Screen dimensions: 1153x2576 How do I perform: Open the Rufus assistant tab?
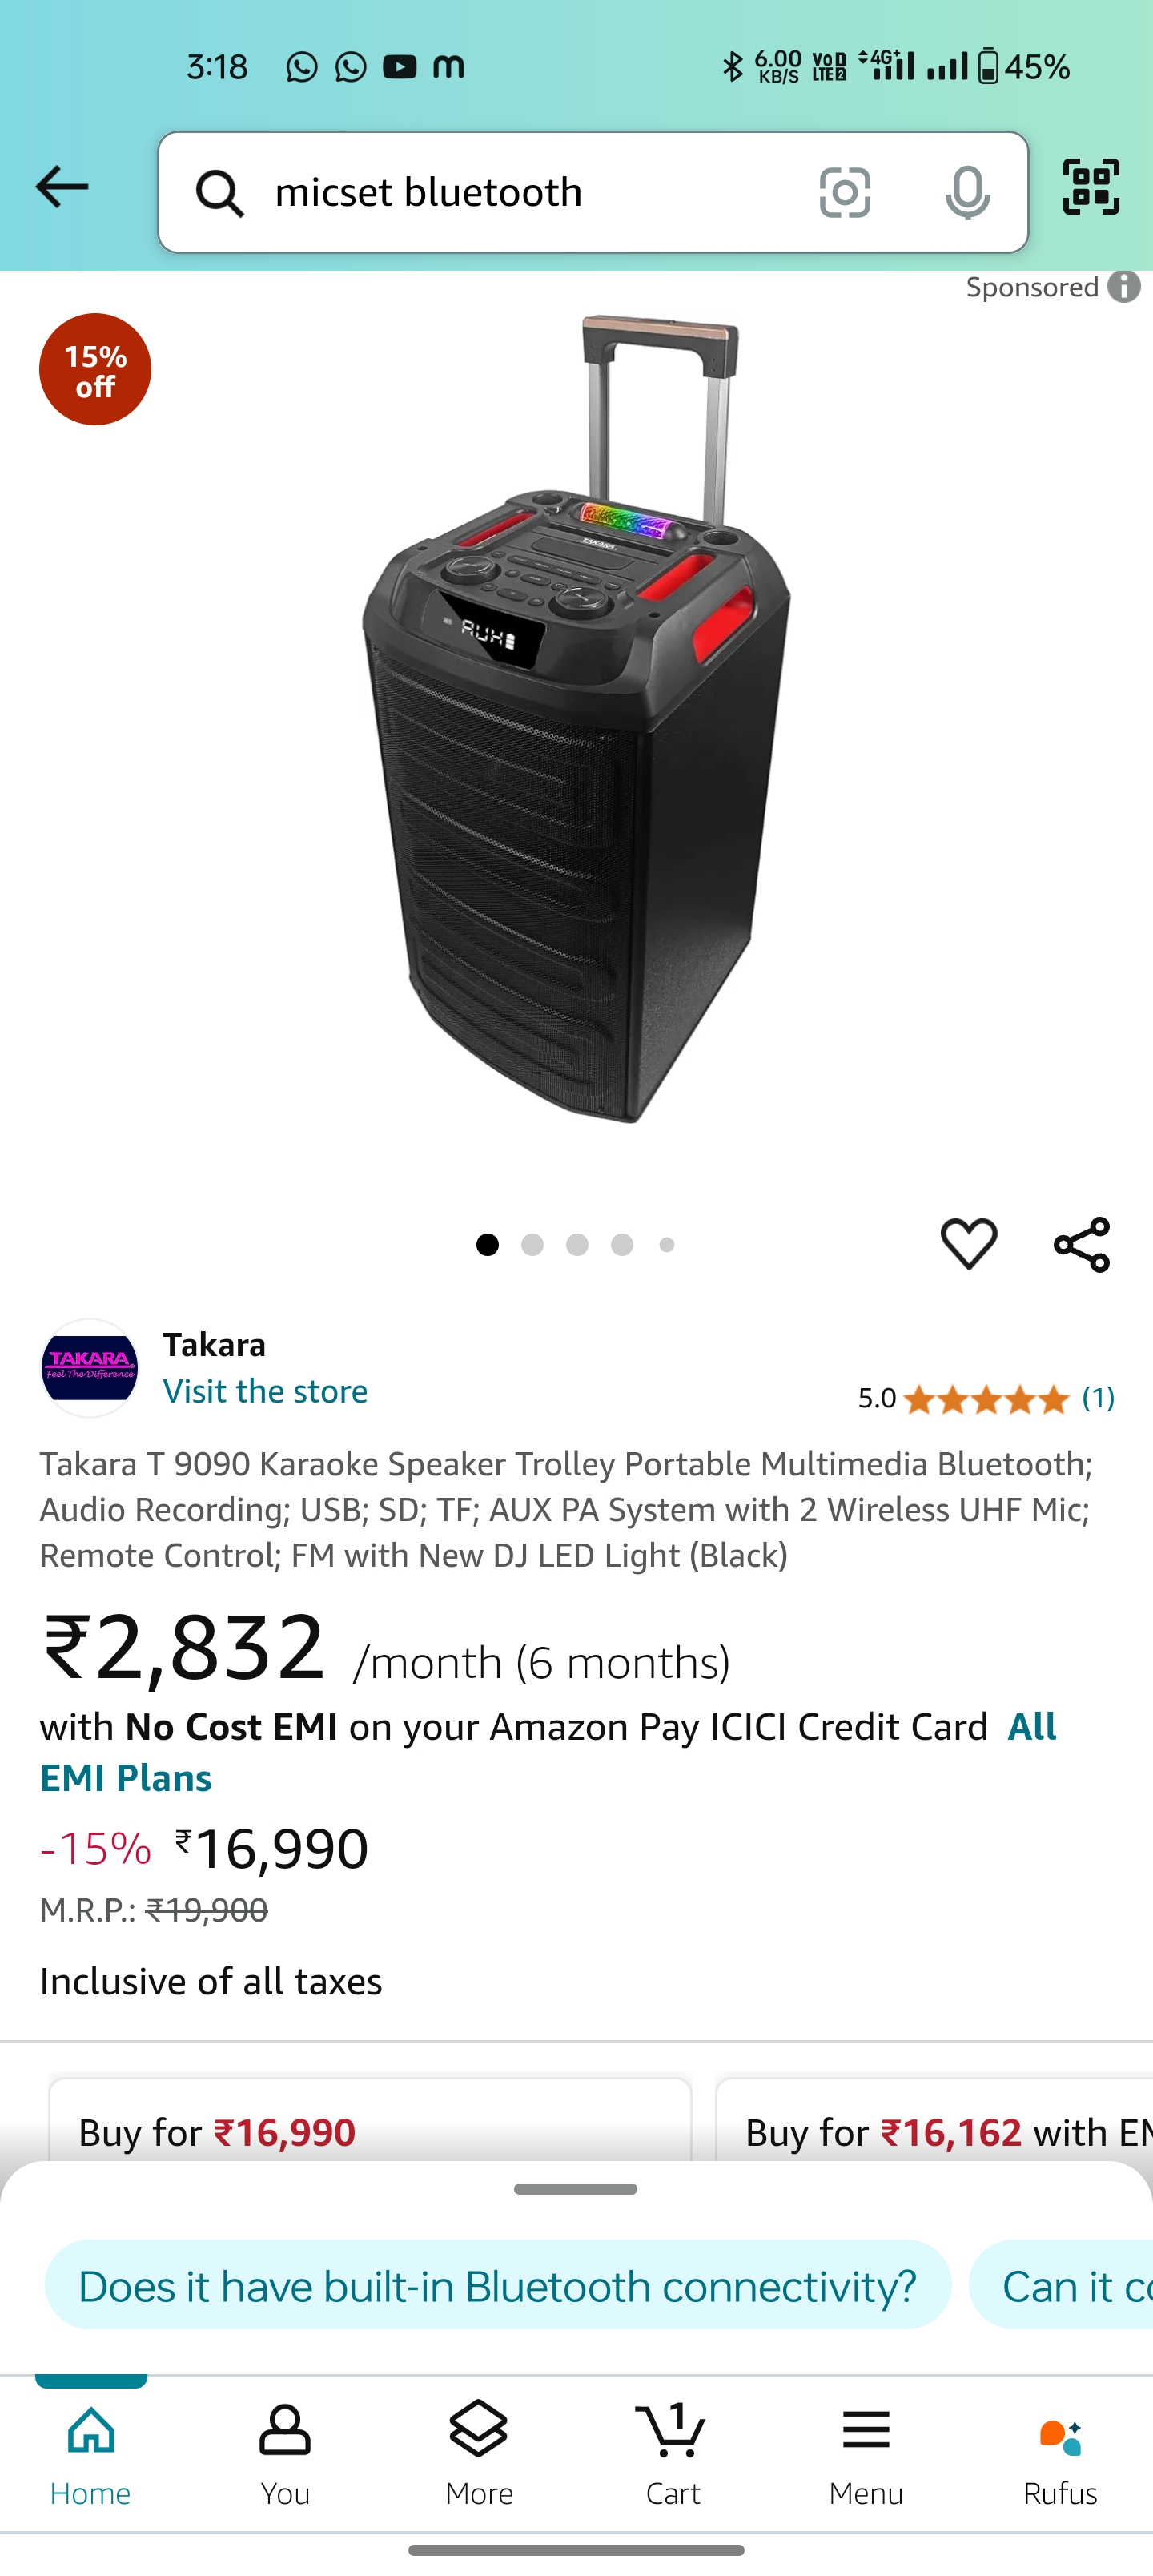point(1060,2455)
